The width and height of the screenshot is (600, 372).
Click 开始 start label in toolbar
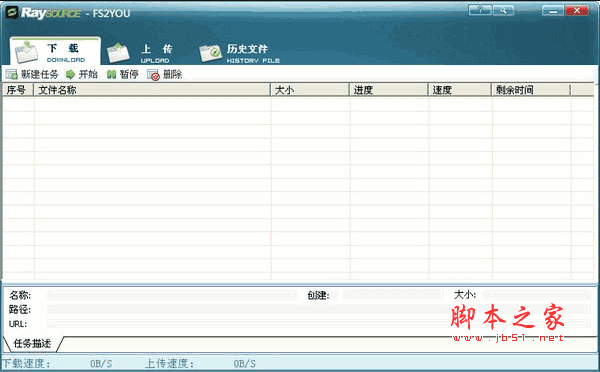88,74
